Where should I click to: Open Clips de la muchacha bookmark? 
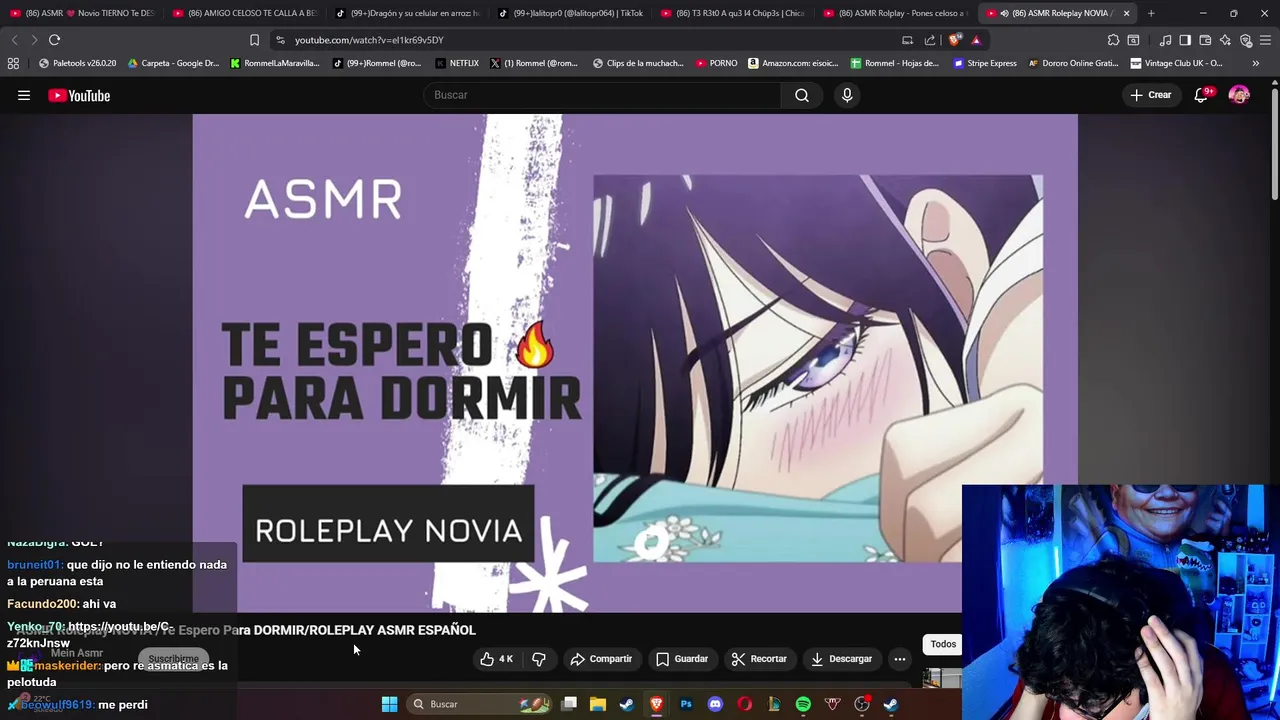click(638, 63)
